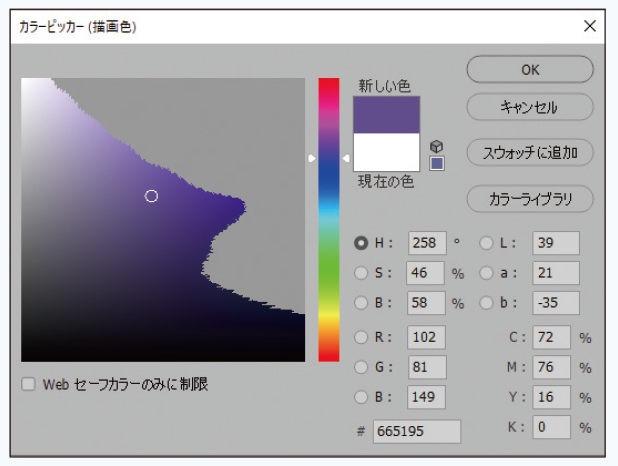Enable Web セーフカラーのみに制限 checkbox
This screenshot has height=466, width=618.
tap(28, 384)
